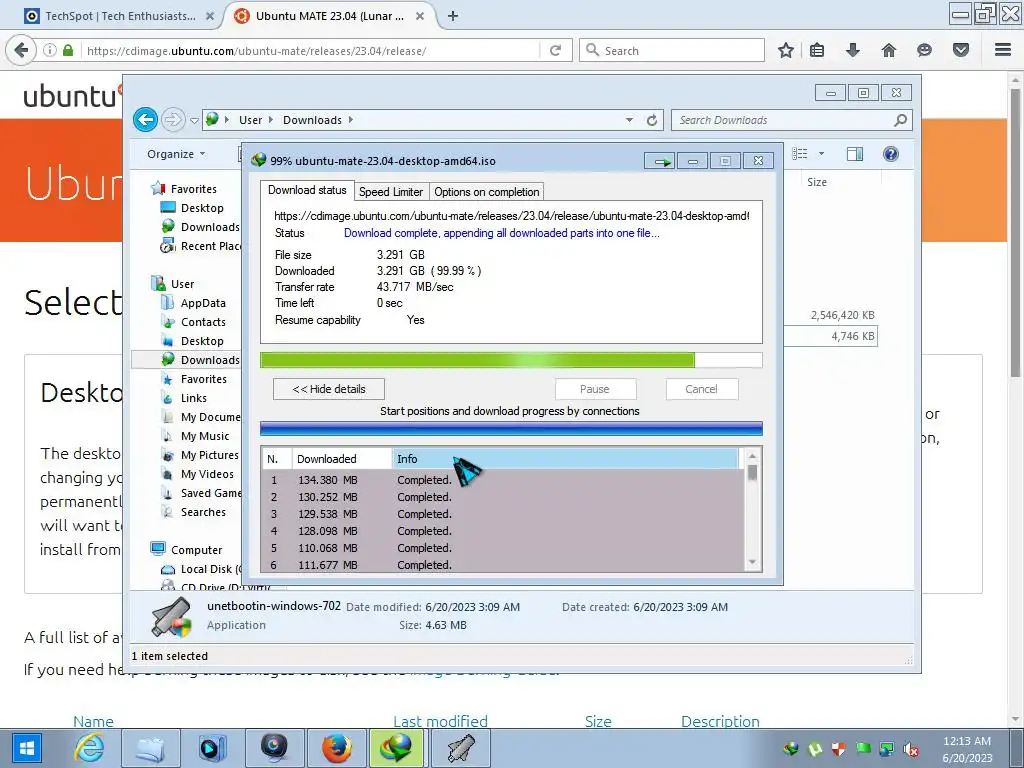Click the muted volume tray icon
Viewport: 1024px width, 768px height.
[910, 749]
